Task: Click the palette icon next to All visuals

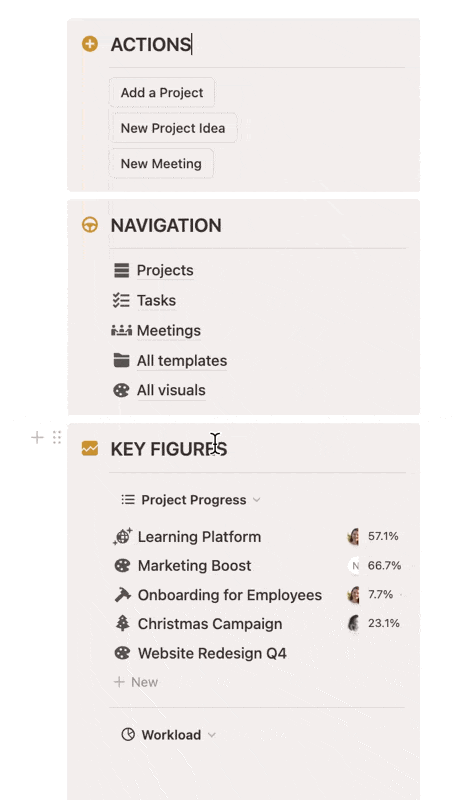Action: 121,390
